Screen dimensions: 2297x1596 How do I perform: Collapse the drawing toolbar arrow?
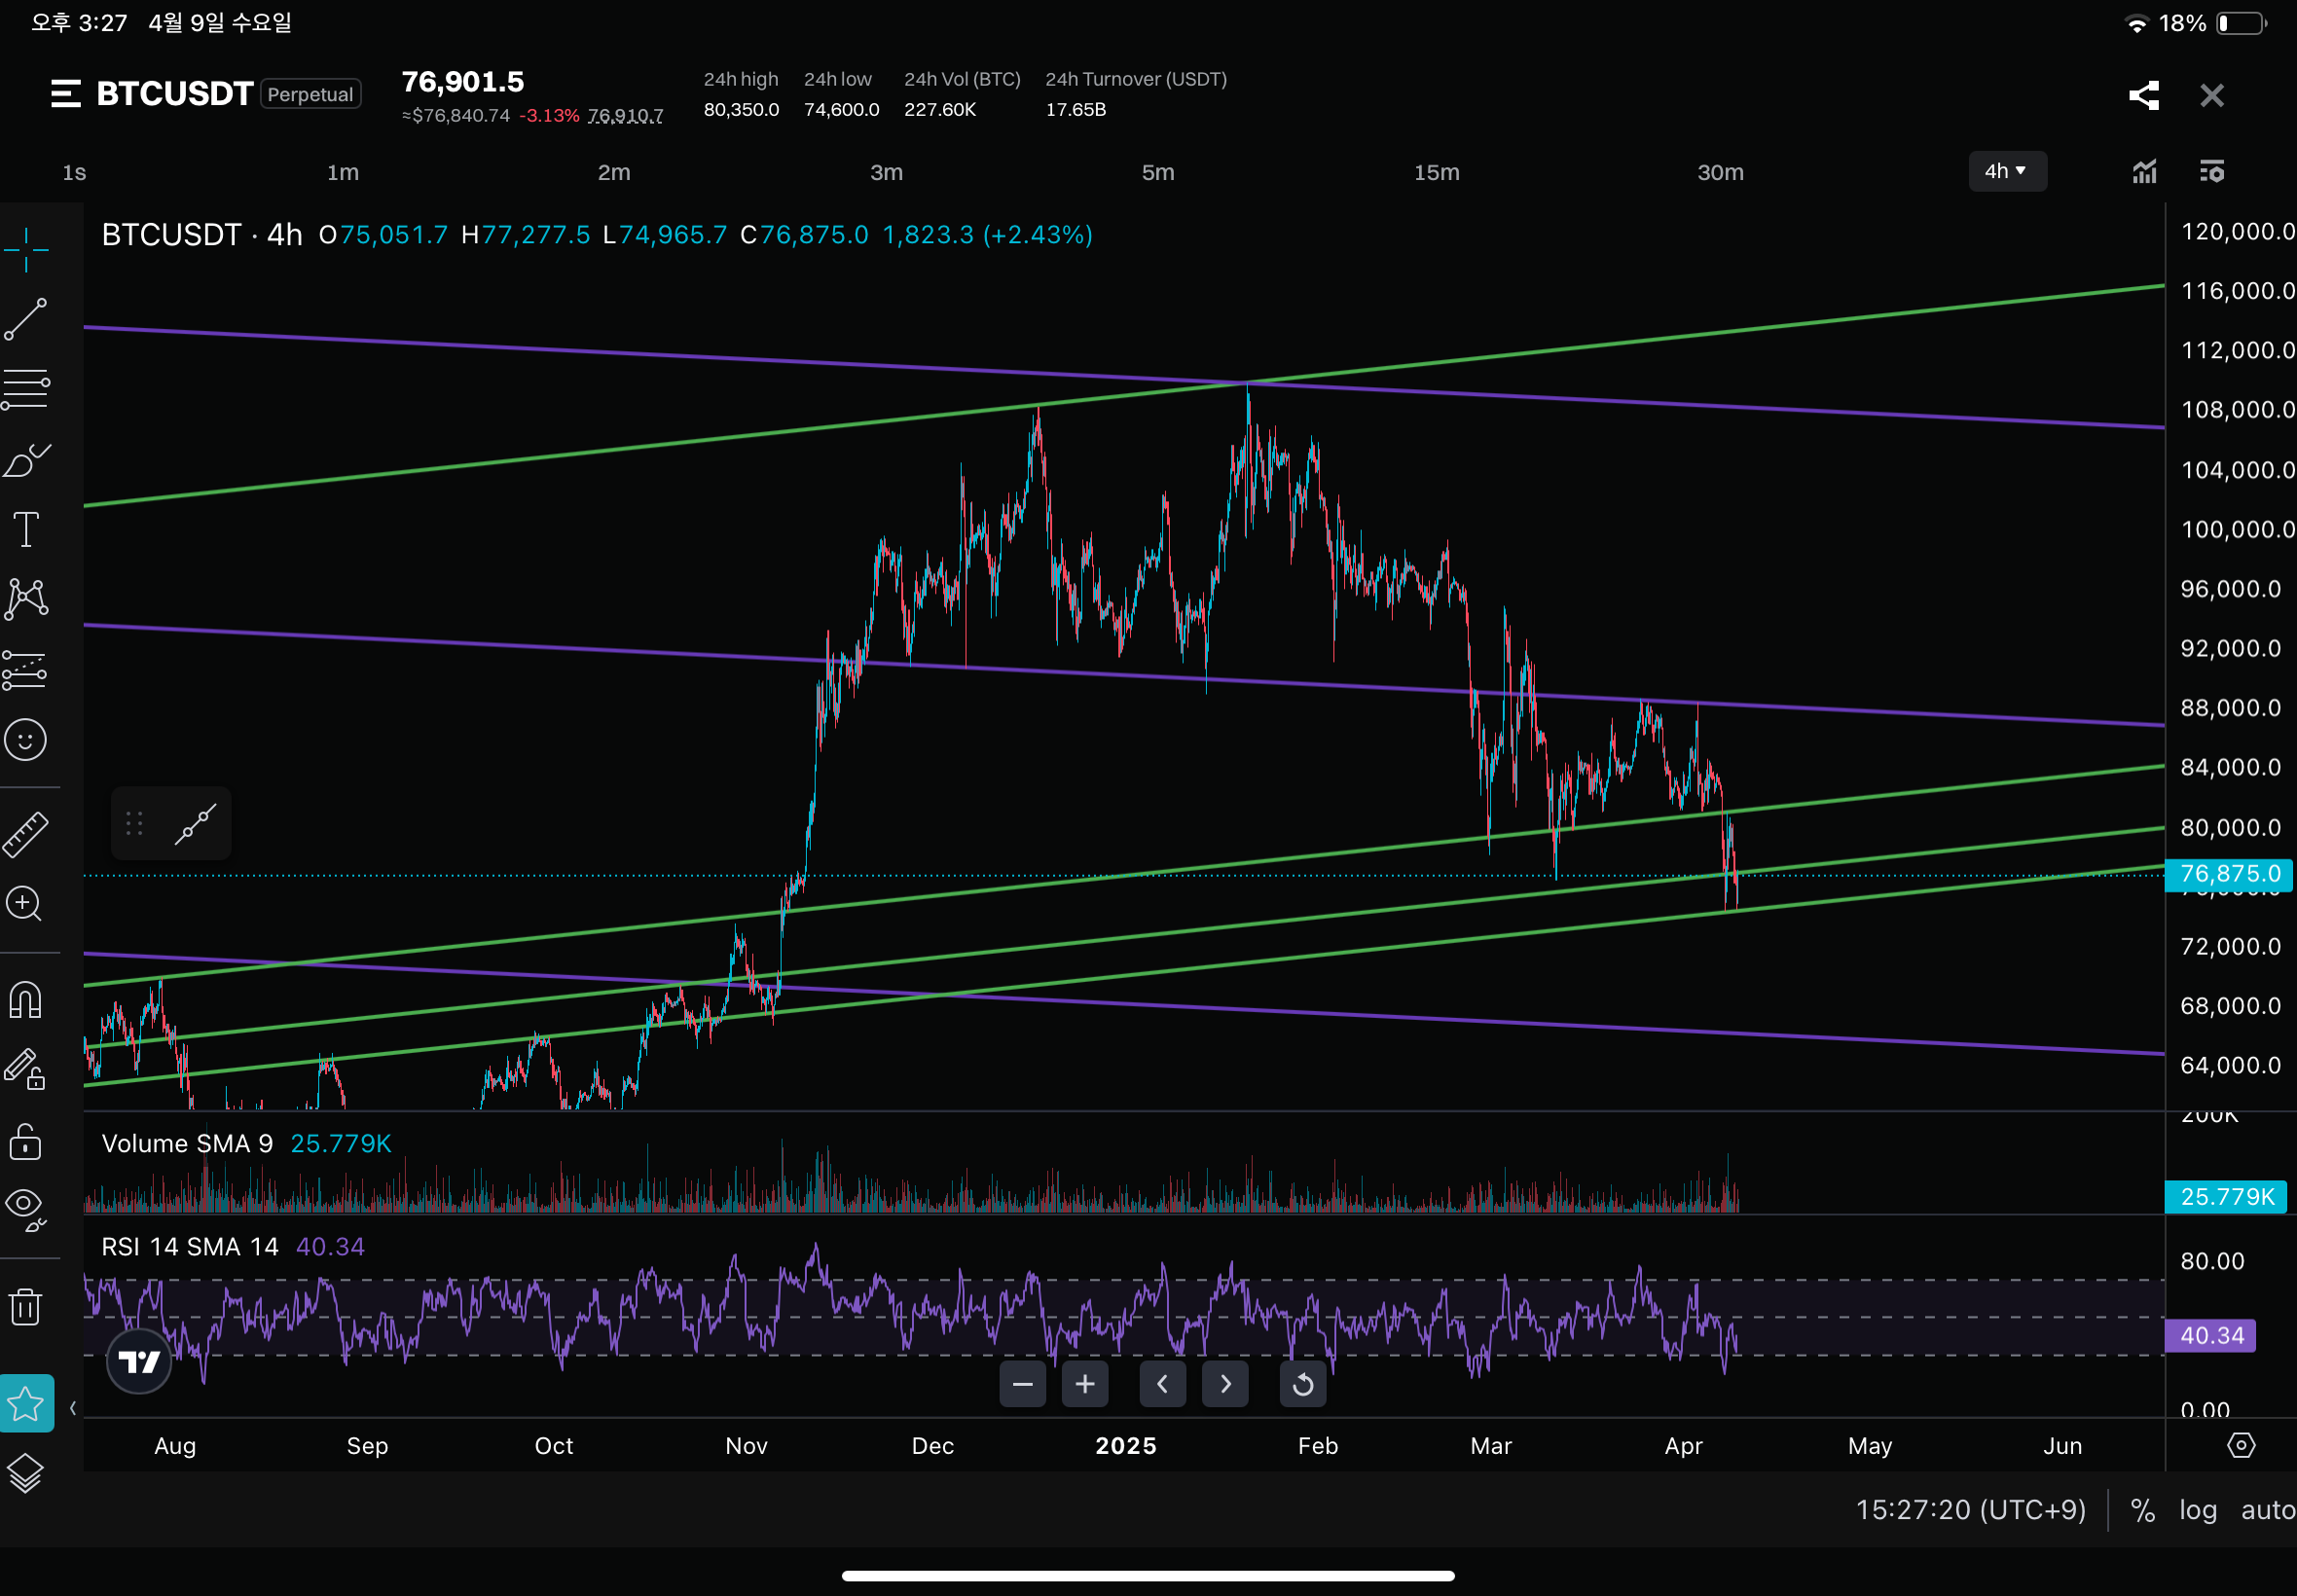pyautogui.click(x=72, y=1409)
